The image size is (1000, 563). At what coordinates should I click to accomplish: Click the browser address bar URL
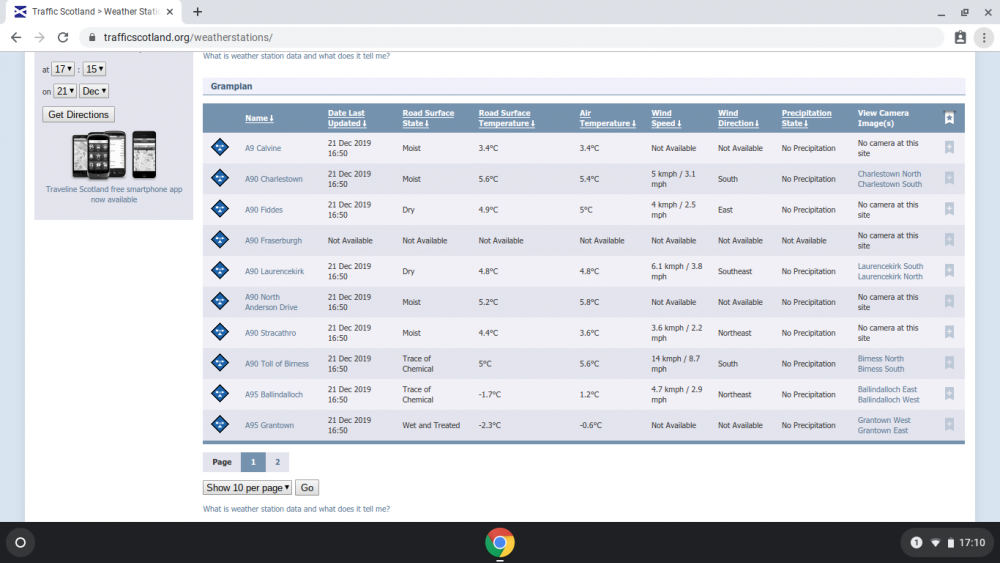point(188,38)
